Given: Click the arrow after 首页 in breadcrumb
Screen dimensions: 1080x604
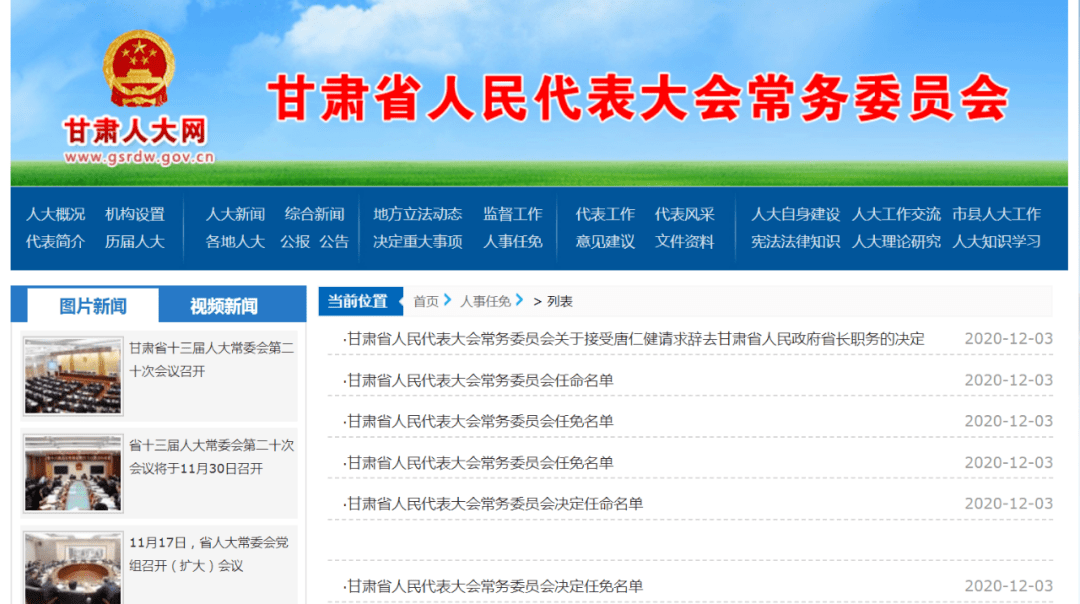Looking at the screenshot, I should 447,300.
